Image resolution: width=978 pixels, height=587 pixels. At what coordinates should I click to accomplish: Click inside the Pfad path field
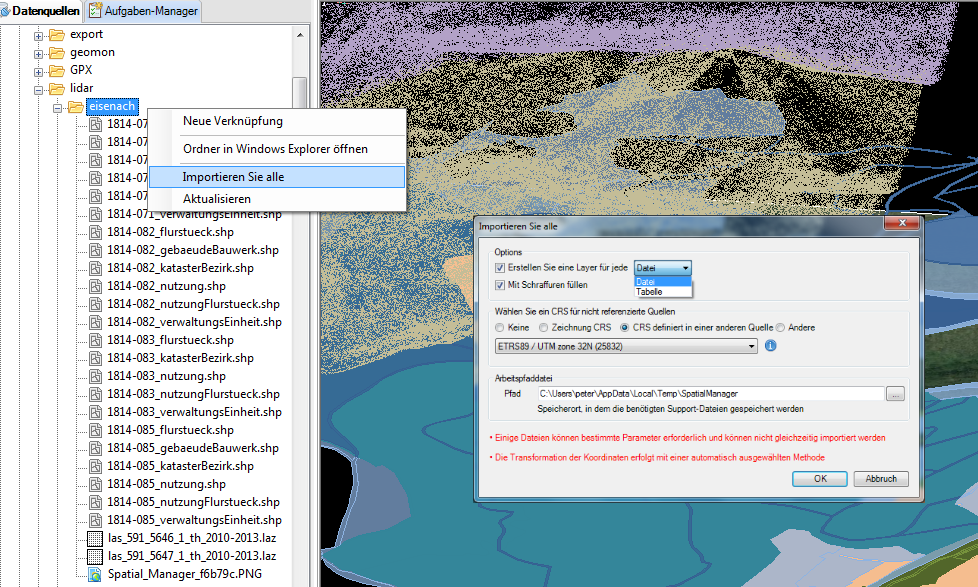click(700, 393)
